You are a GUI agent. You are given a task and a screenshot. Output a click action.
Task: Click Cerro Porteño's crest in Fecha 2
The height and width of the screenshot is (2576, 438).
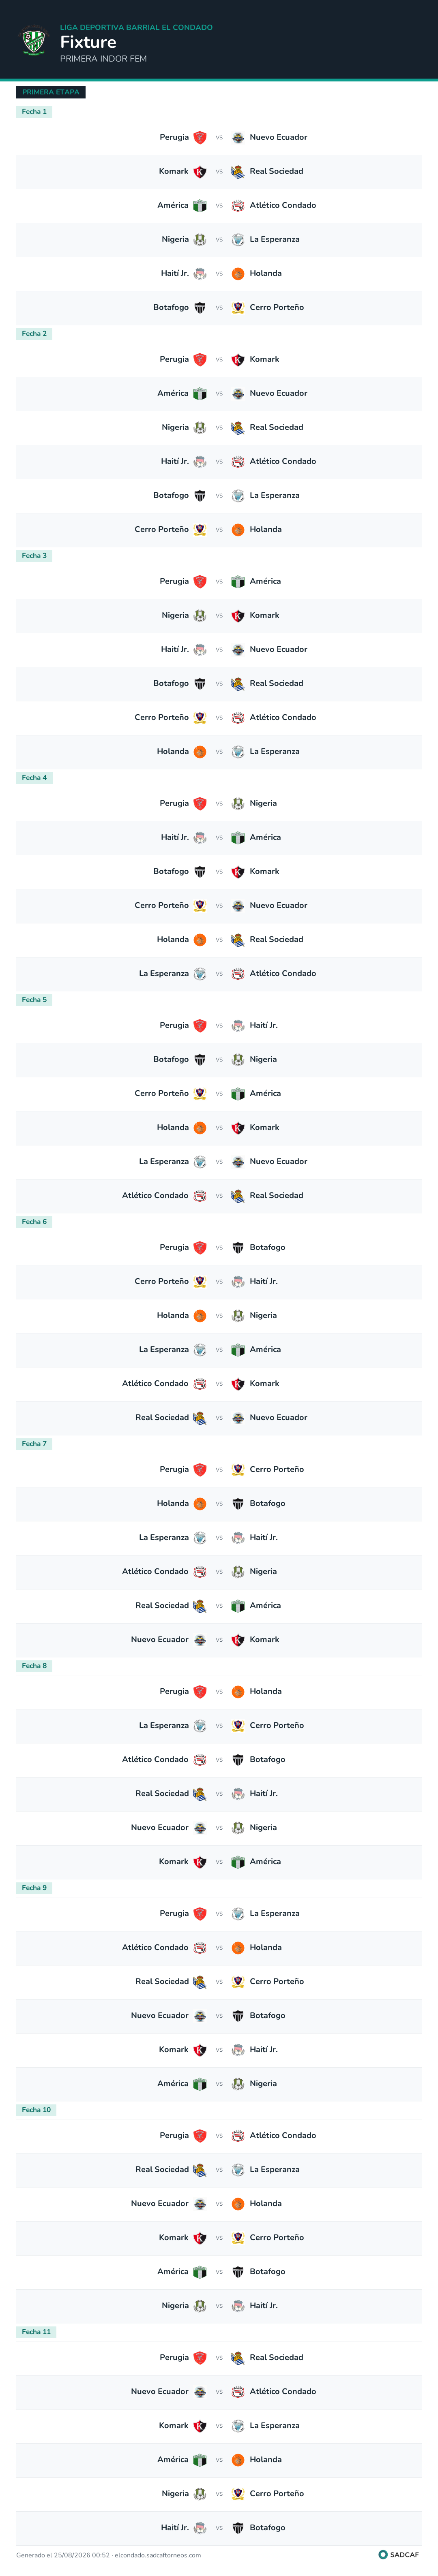pos(200,529)
